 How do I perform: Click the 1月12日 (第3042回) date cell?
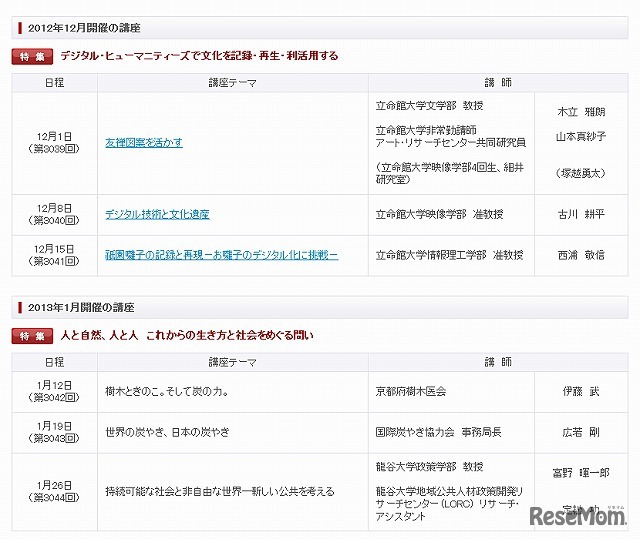pyautogui.click(x=54, y=392)
